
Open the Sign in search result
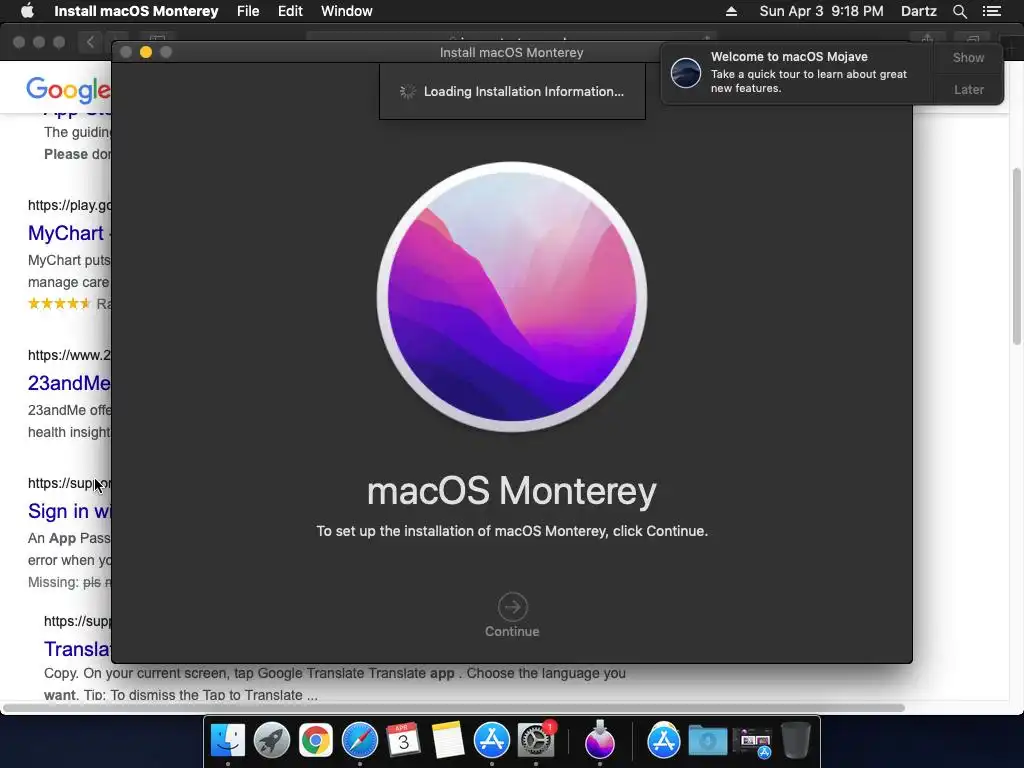69,511
